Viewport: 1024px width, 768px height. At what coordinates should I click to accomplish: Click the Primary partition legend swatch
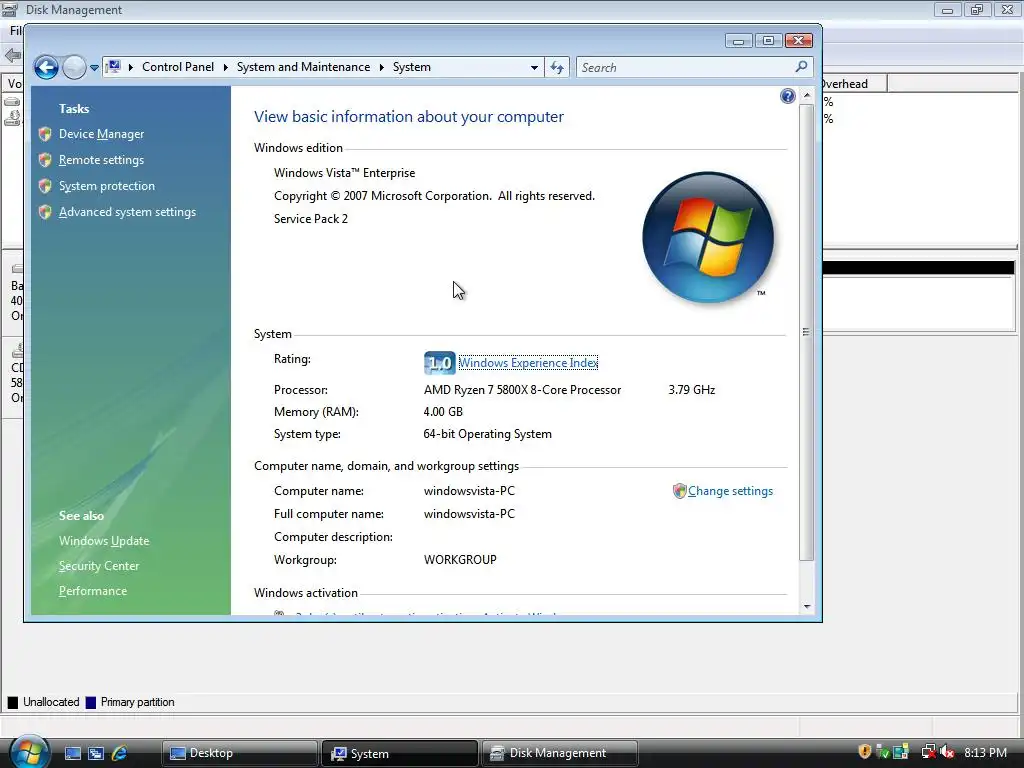coord(91,703)
